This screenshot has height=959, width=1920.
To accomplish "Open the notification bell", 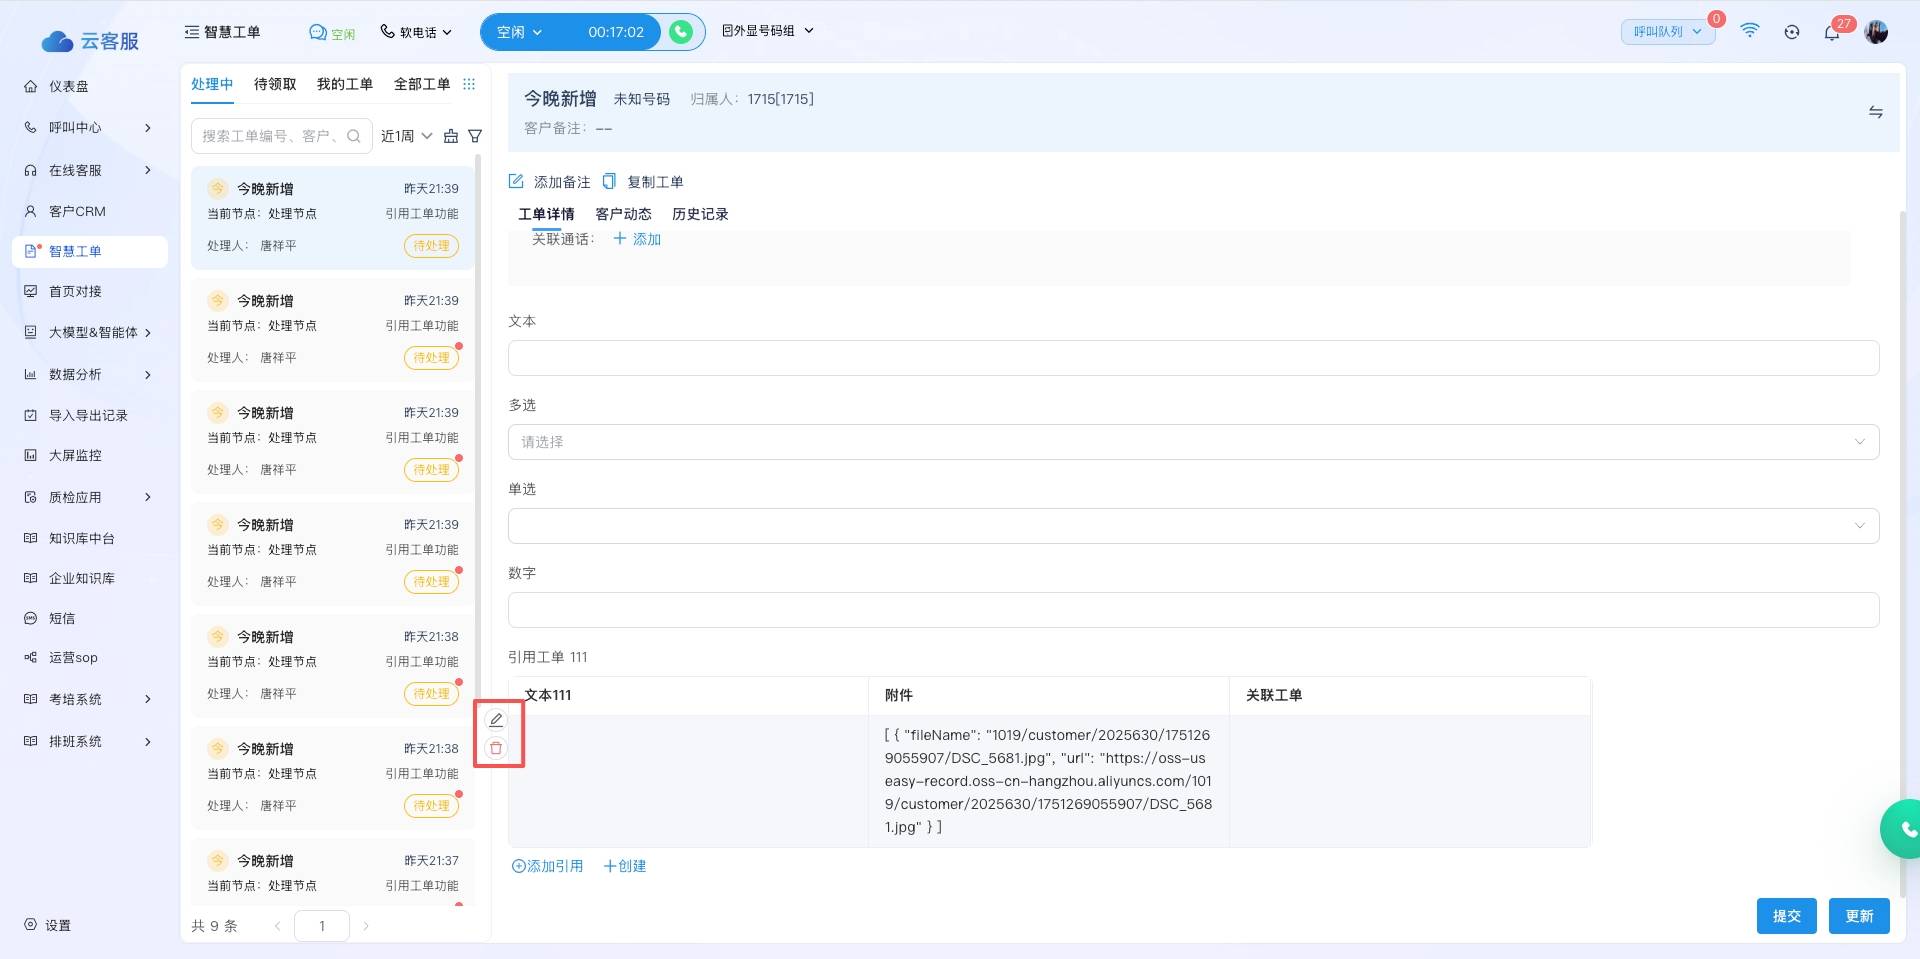I will (x=1832, y=32).
